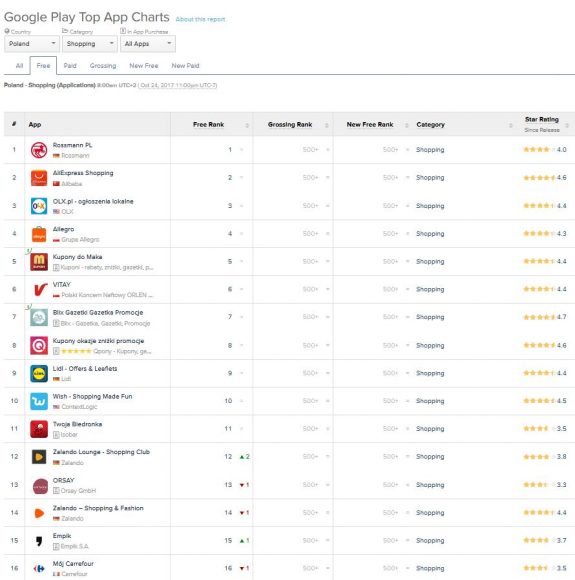Open the About this report link
Viewport: 575px width, 580px height.
[200, 19]
